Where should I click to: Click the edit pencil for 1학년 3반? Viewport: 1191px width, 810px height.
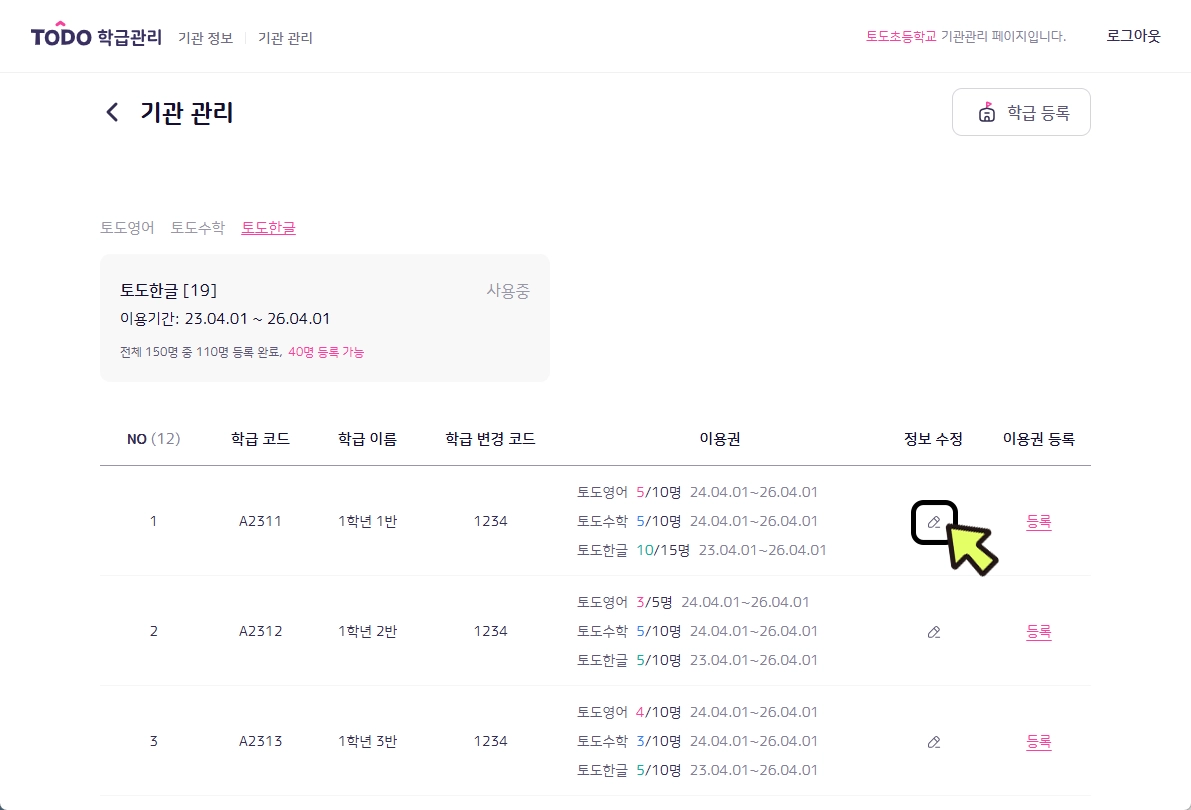[x=934, y=742]
